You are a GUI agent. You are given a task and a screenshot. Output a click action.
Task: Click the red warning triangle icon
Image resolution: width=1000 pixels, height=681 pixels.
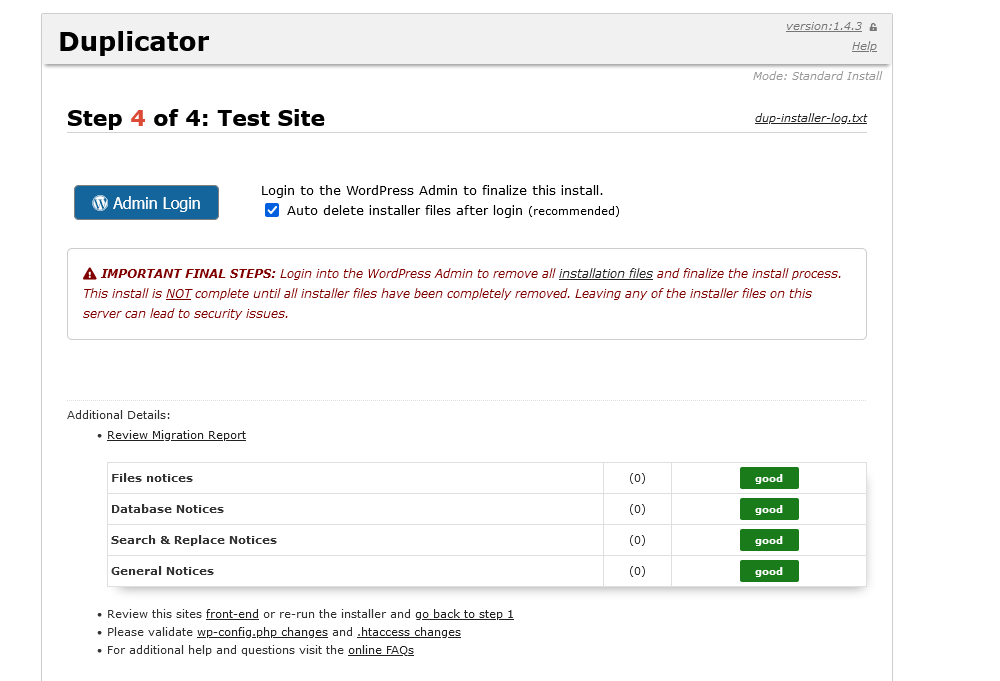(90, 274)
